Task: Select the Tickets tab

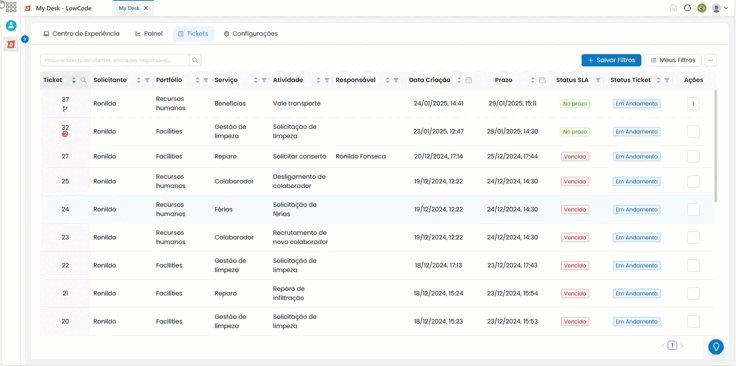Action: [x=193, y=34]
